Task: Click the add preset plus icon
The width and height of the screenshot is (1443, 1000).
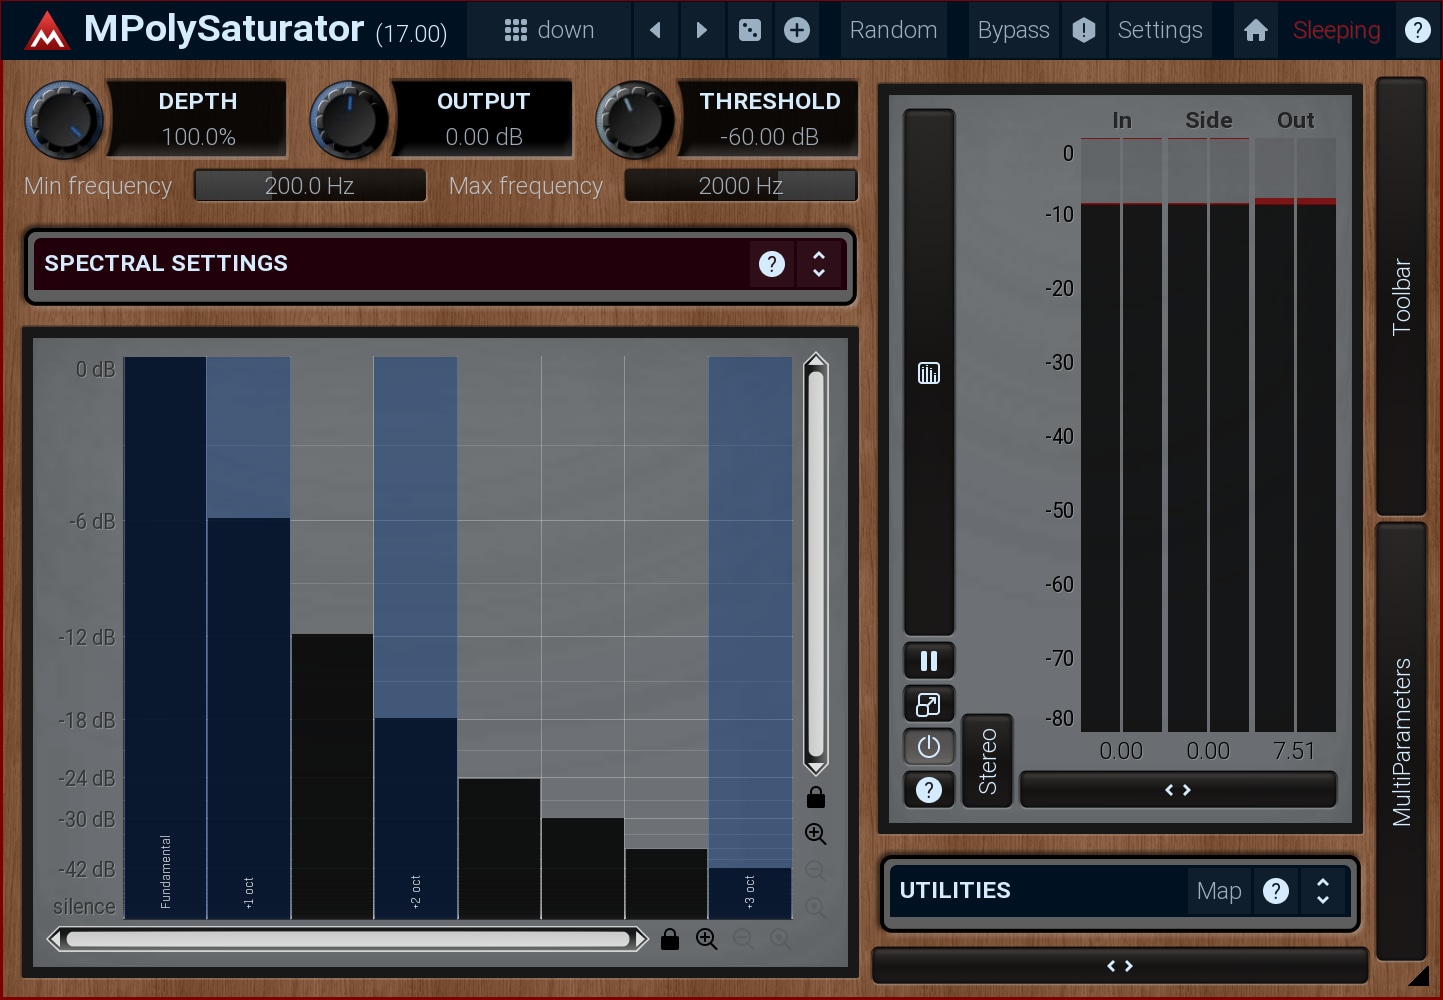Action: (797, 31)
